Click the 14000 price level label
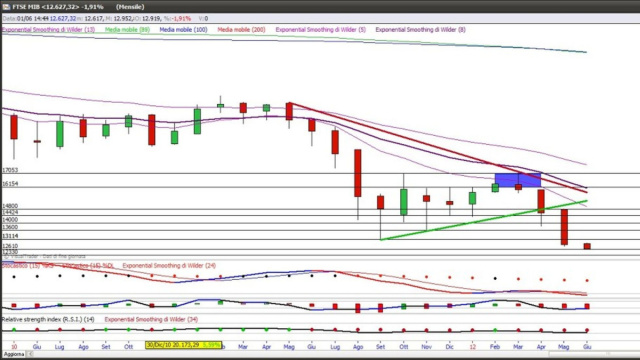 (x=10, y=220)
